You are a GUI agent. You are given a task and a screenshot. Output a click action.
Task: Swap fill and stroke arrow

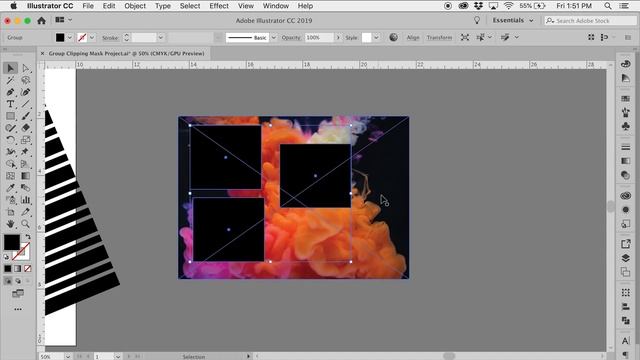28,237
